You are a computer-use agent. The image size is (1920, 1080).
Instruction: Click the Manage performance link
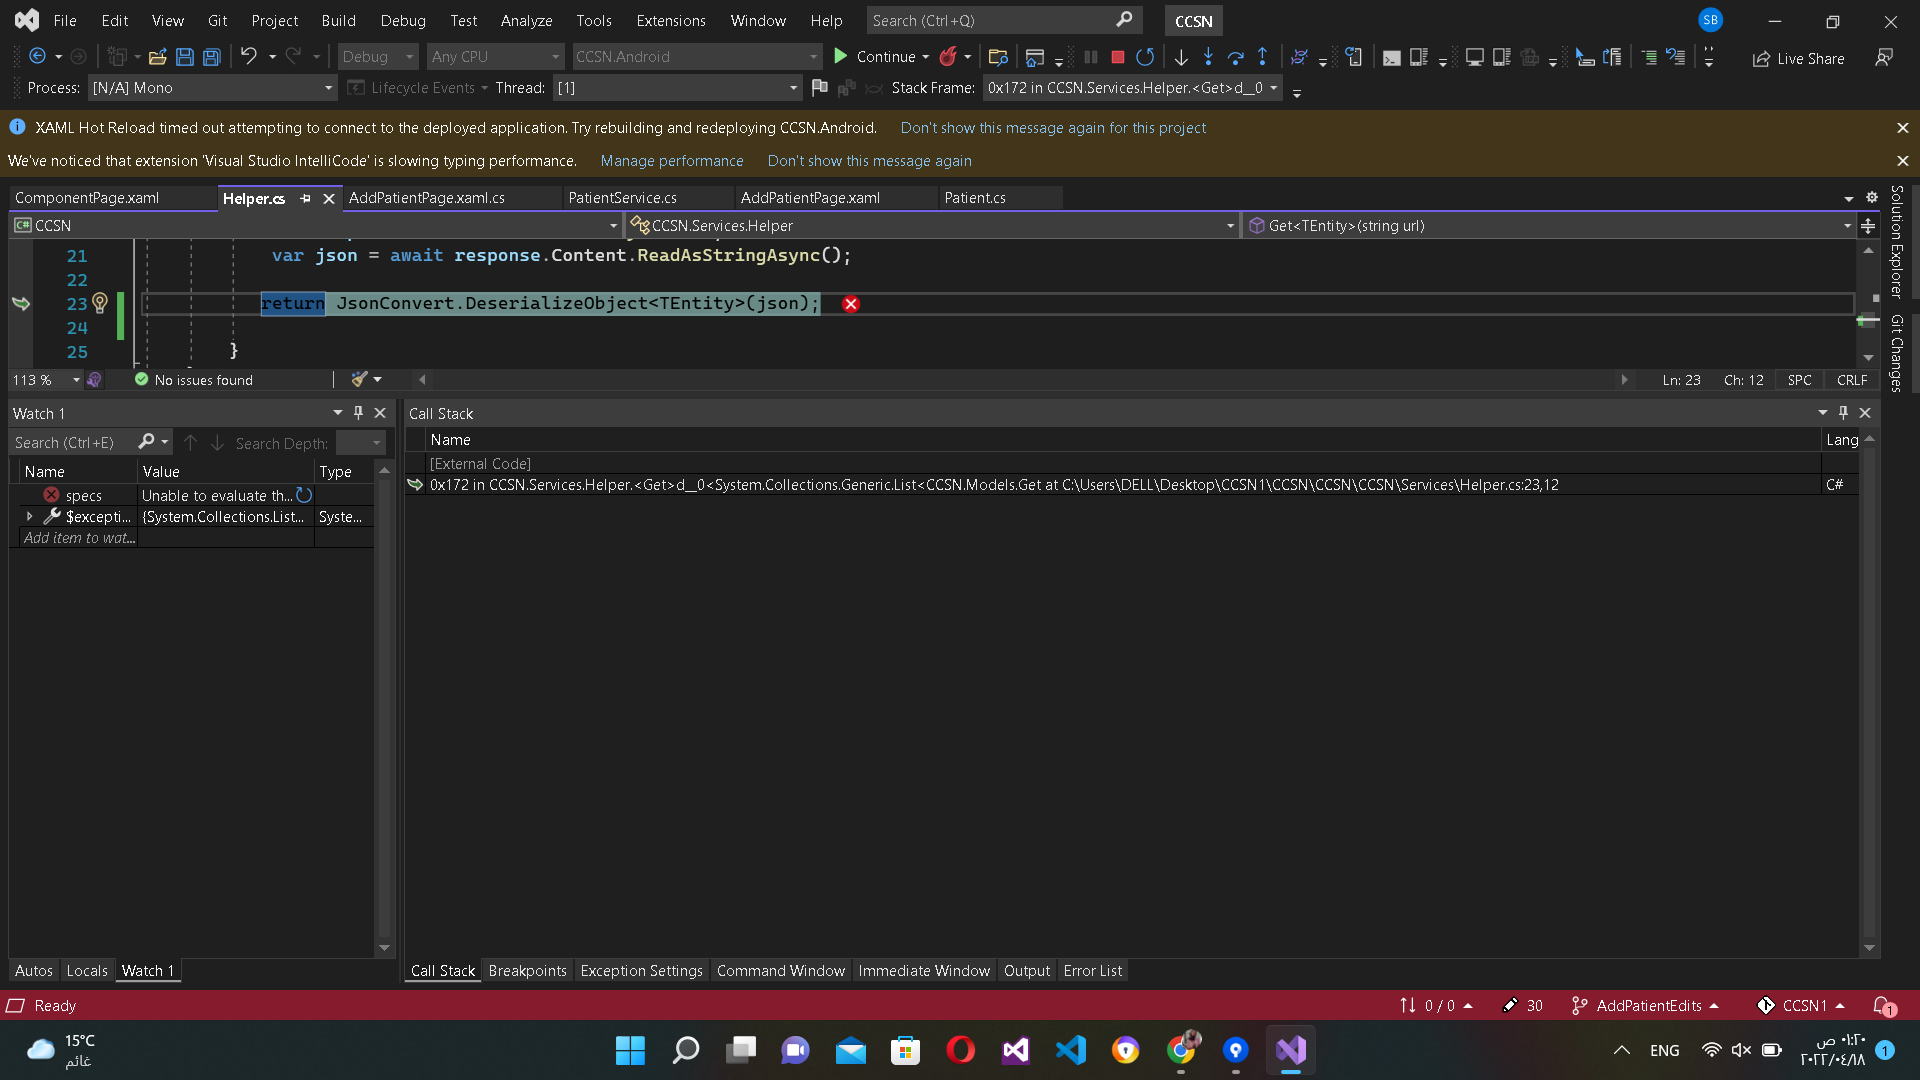pyautogui.click(x=672, y=161)
